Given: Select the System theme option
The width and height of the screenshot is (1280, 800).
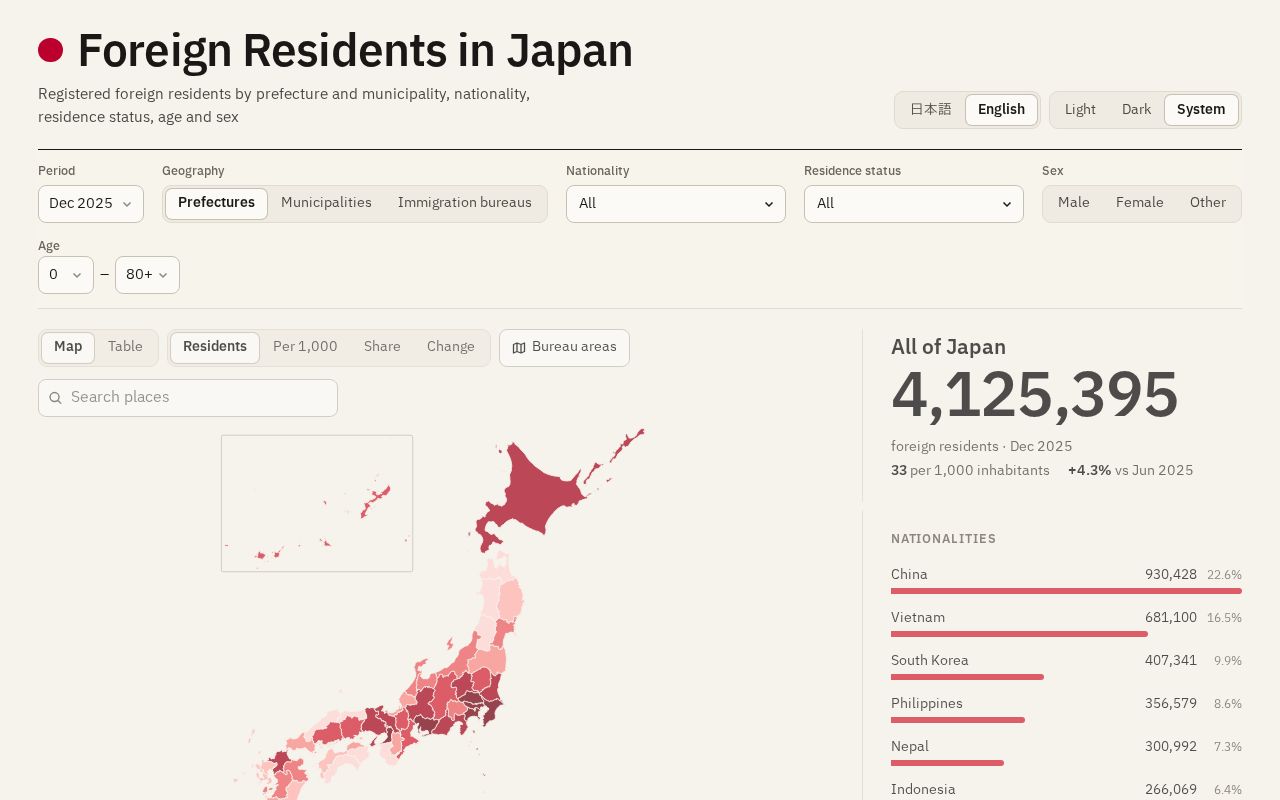Looking at the screenshot, I should [x=1201, y=110].
